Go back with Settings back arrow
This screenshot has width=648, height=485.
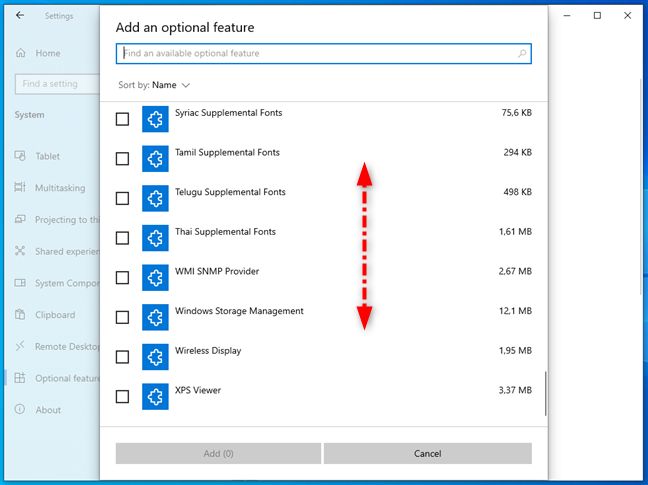click(20, 15)
